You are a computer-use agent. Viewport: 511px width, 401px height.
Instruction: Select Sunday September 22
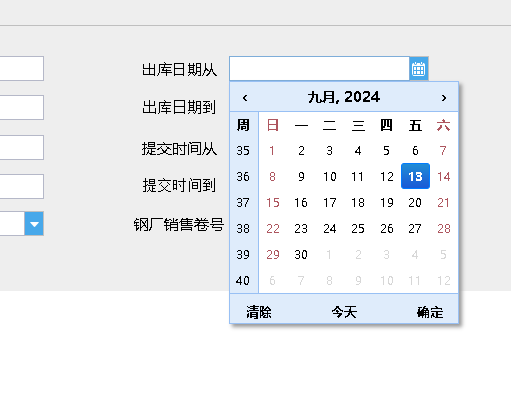(x=272, y=228)
